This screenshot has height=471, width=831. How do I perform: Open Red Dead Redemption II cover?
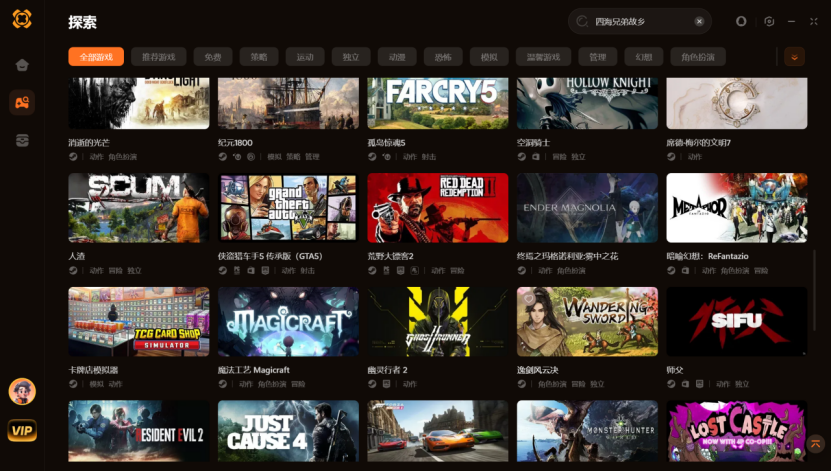(438, 208)
